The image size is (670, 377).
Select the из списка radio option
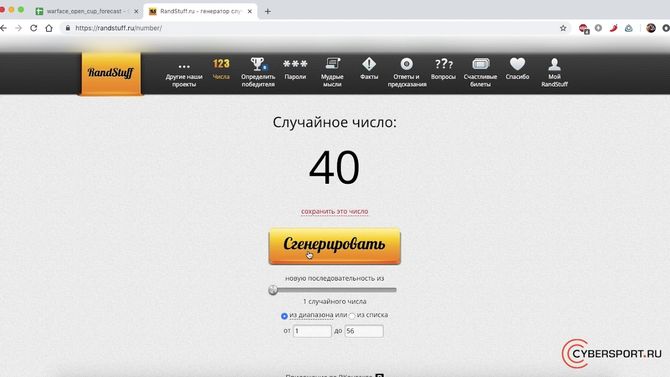(352, 316)
